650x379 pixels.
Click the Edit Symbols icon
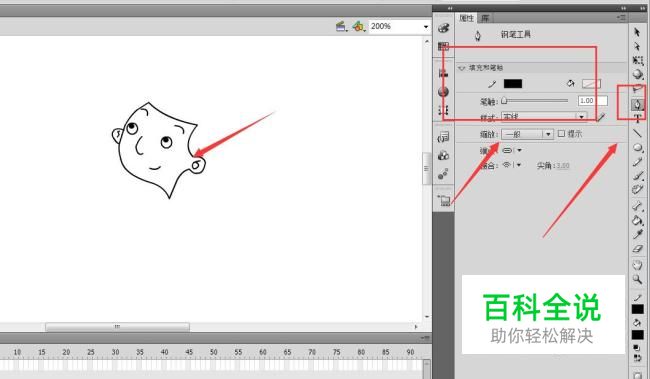(x=358, y=27)
